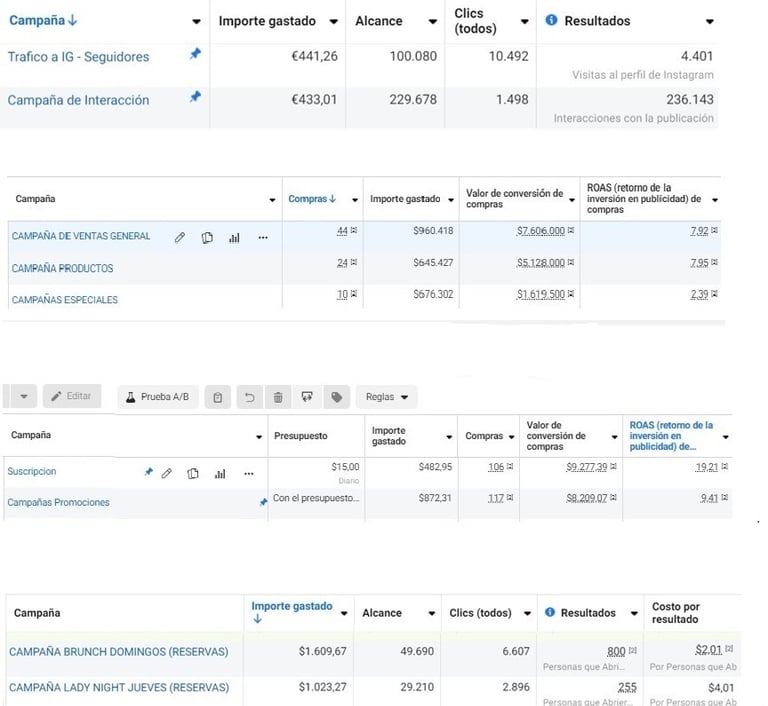The width and height of the screenshot is (768, 706).
Task: Click ROAS column header in Presupuesto table
Action: (x=671, y=436)
